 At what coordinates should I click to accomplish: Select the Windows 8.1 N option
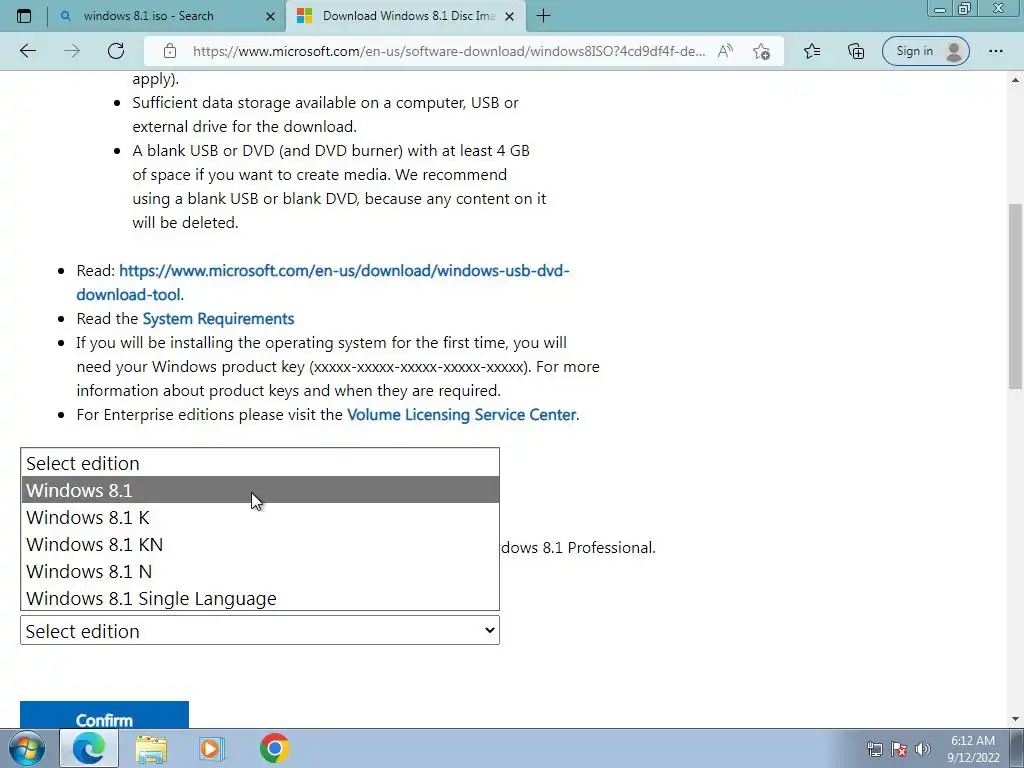(260, 571)
